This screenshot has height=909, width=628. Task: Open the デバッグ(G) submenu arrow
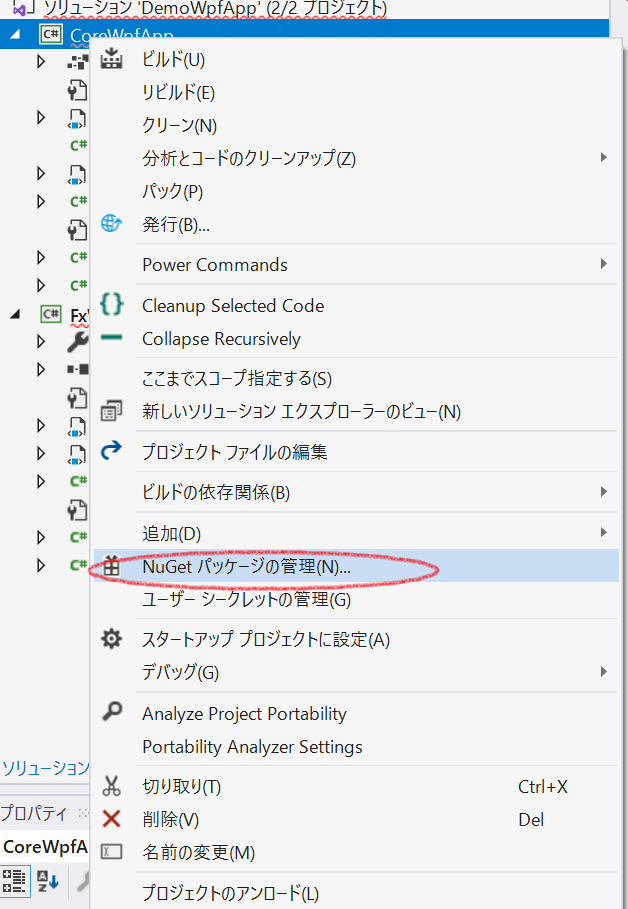[604, 671]
